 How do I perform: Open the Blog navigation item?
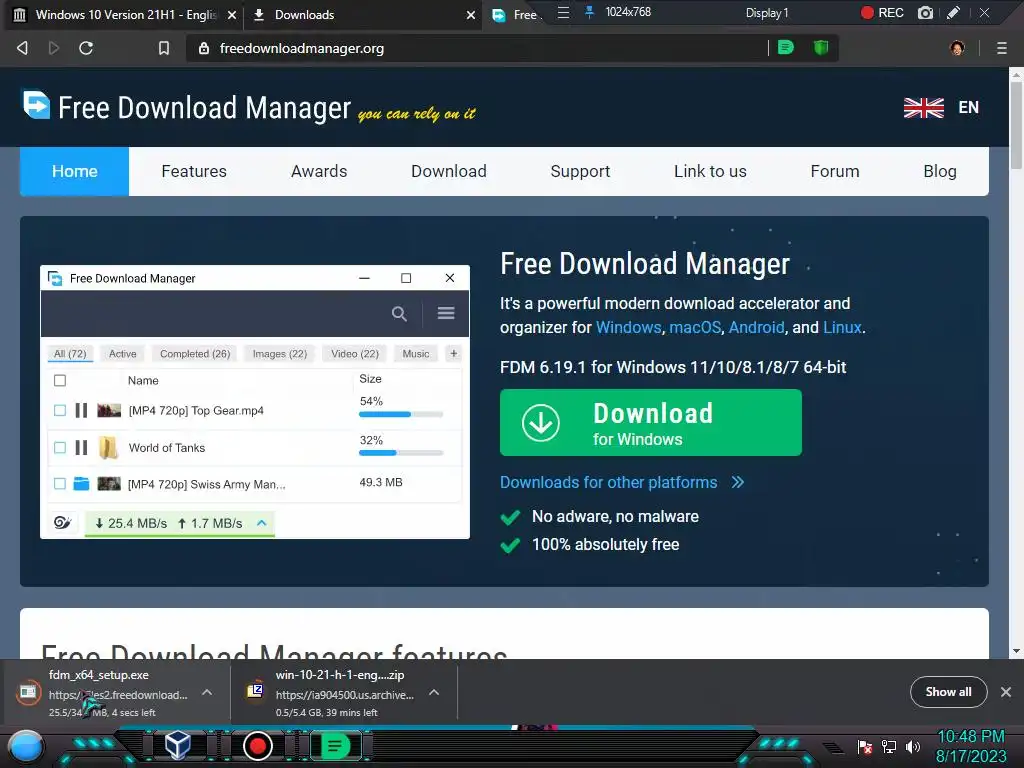coord(940,171)
